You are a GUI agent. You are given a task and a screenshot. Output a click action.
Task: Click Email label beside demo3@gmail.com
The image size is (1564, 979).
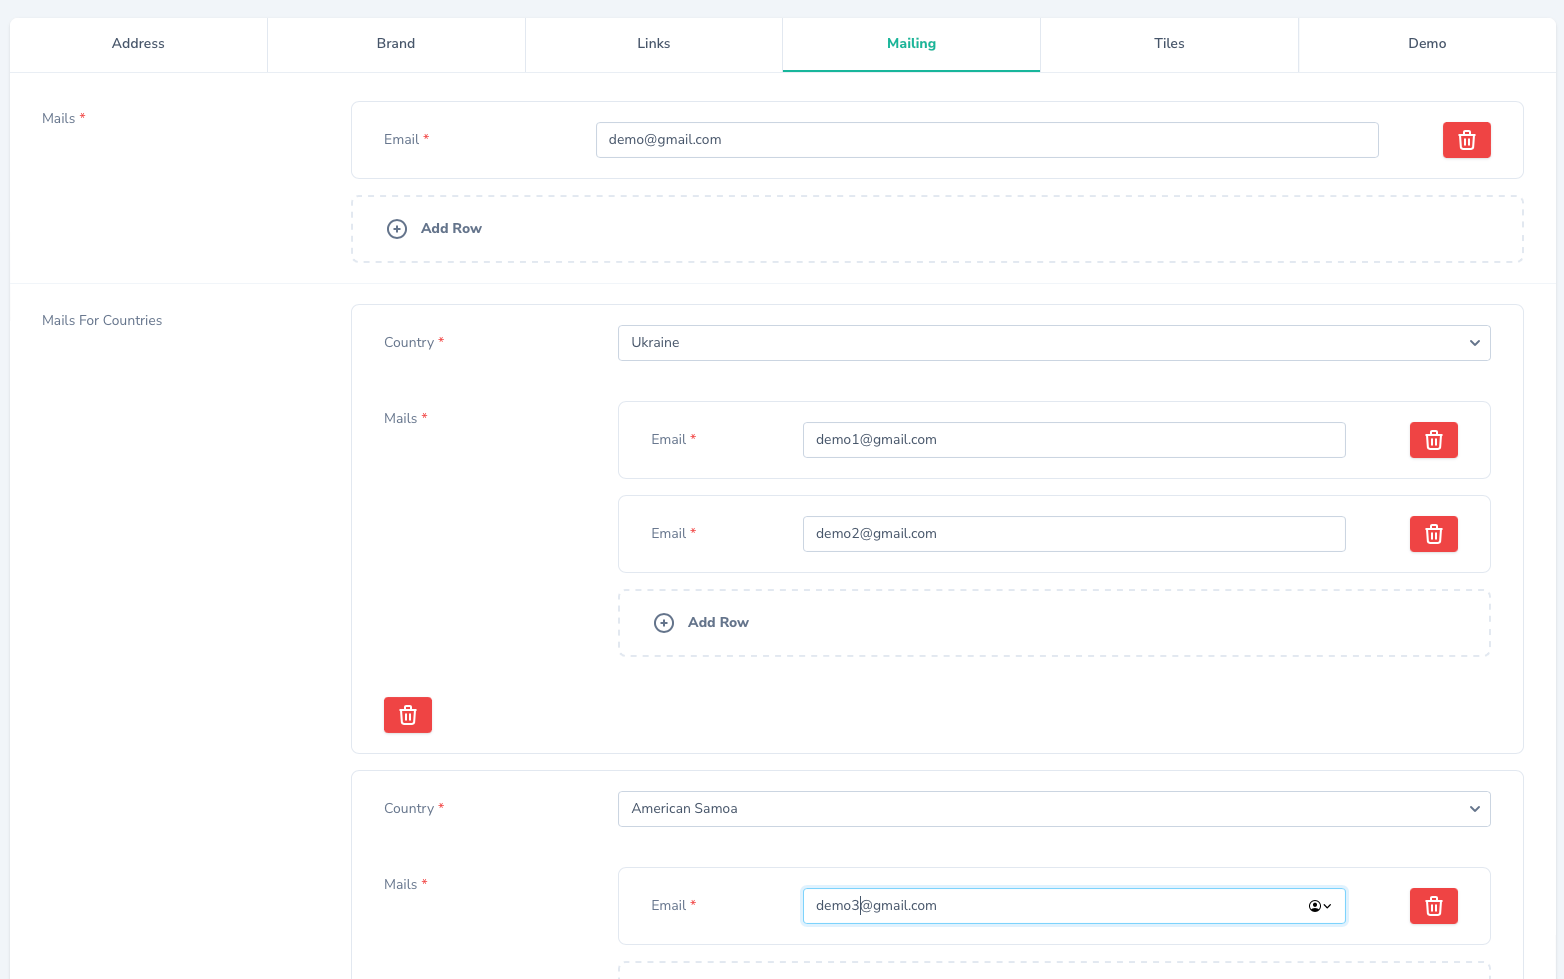click(x=673, y=906)
